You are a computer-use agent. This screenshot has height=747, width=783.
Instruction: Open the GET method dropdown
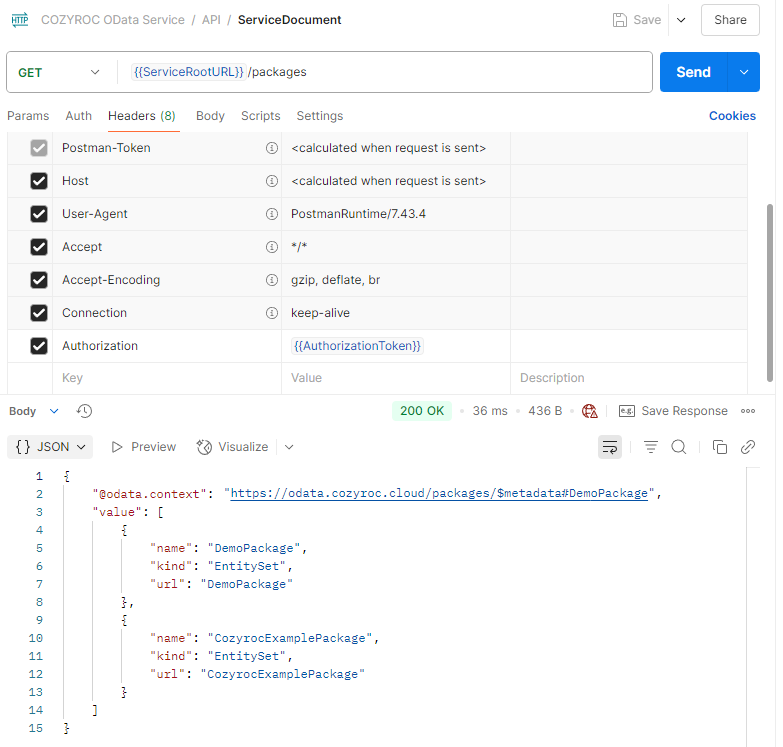pos(60,72)
